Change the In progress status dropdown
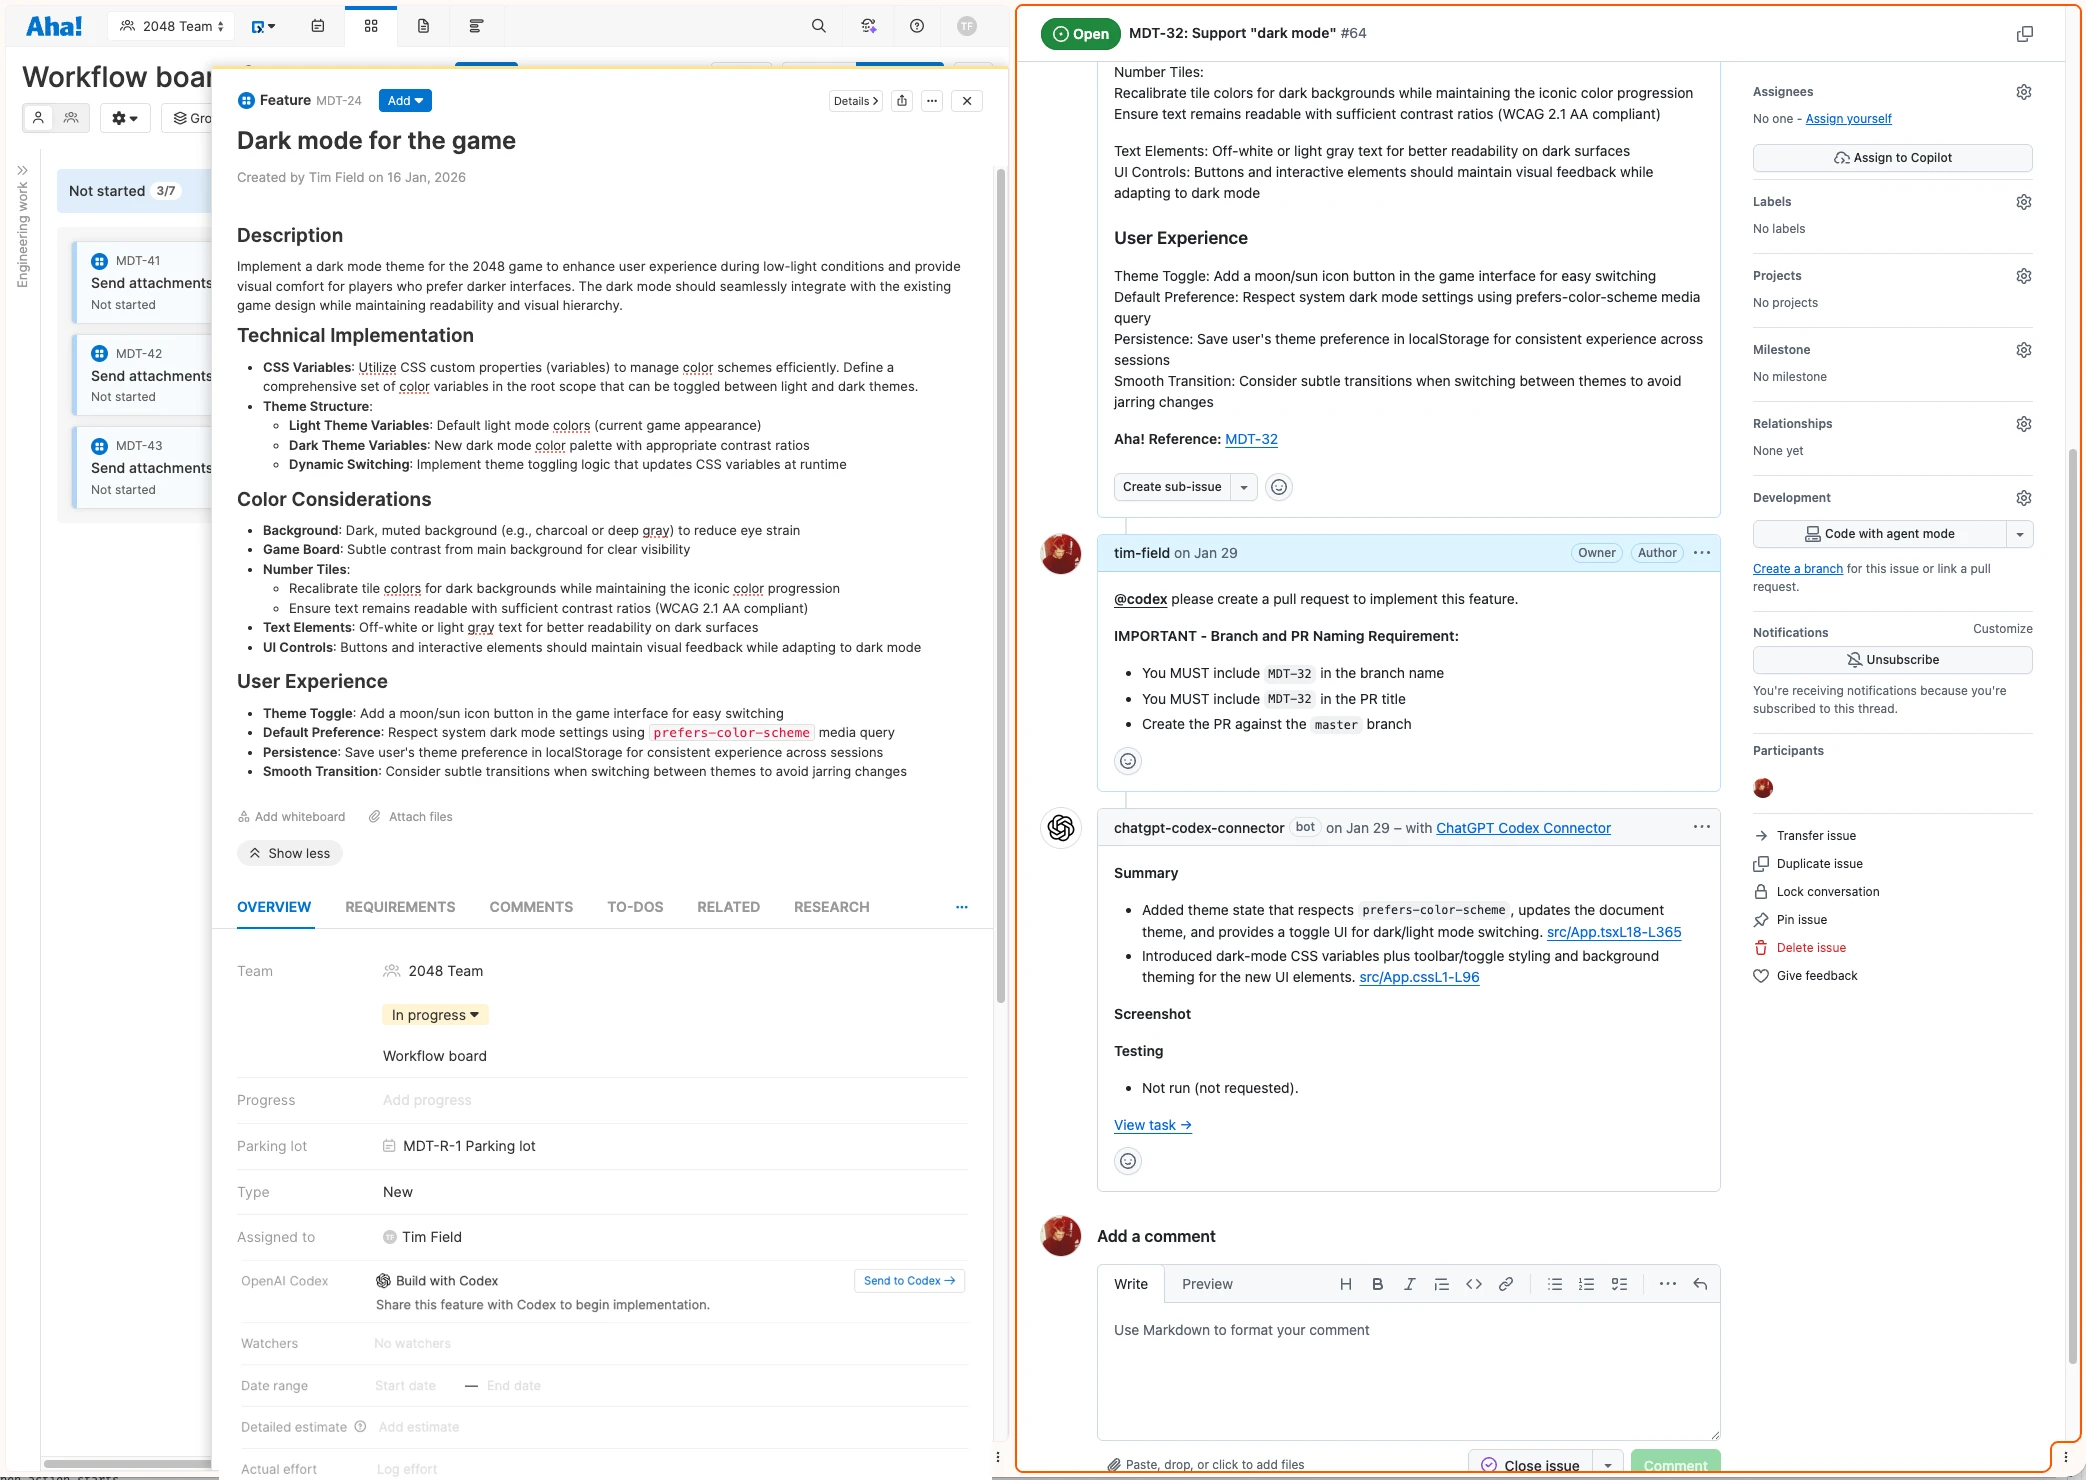The image size is (2086, 1480). [434, 1014]
